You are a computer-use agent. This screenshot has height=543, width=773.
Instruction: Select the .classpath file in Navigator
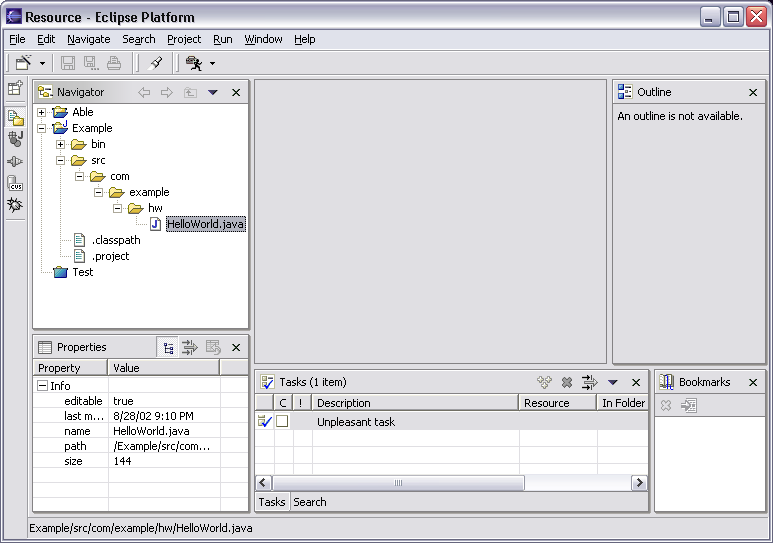coord(115,240)
